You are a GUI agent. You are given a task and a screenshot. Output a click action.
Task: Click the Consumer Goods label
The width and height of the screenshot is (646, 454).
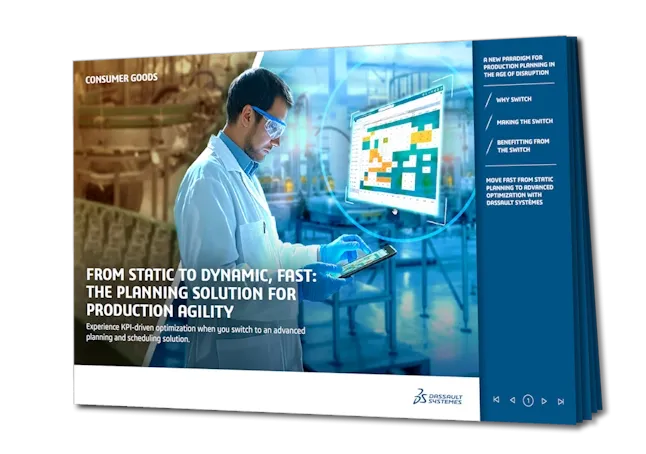coord(121,78)
